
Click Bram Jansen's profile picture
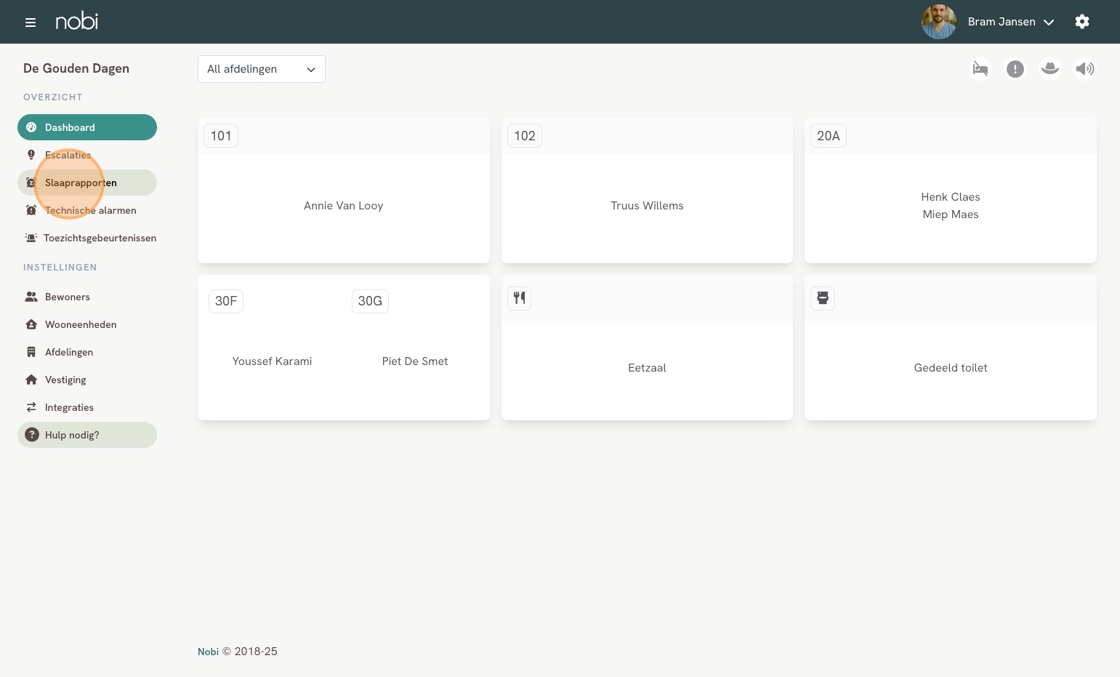click(938, 21)
